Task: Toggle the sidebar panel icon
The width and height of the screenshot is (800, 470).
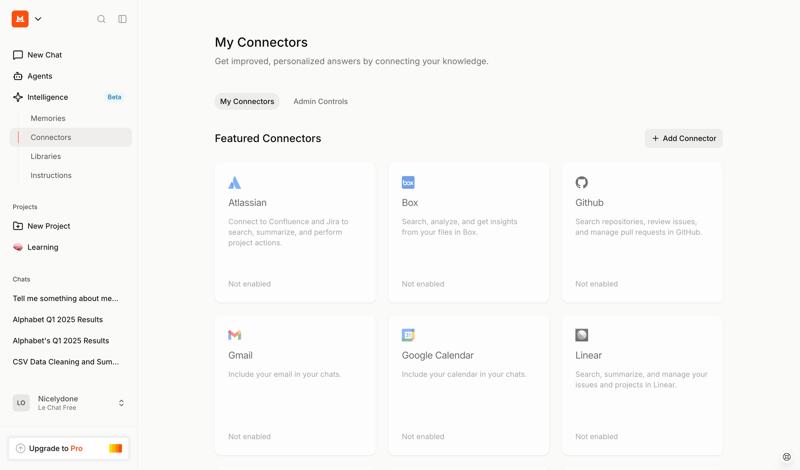Action: tap(123, 19)
